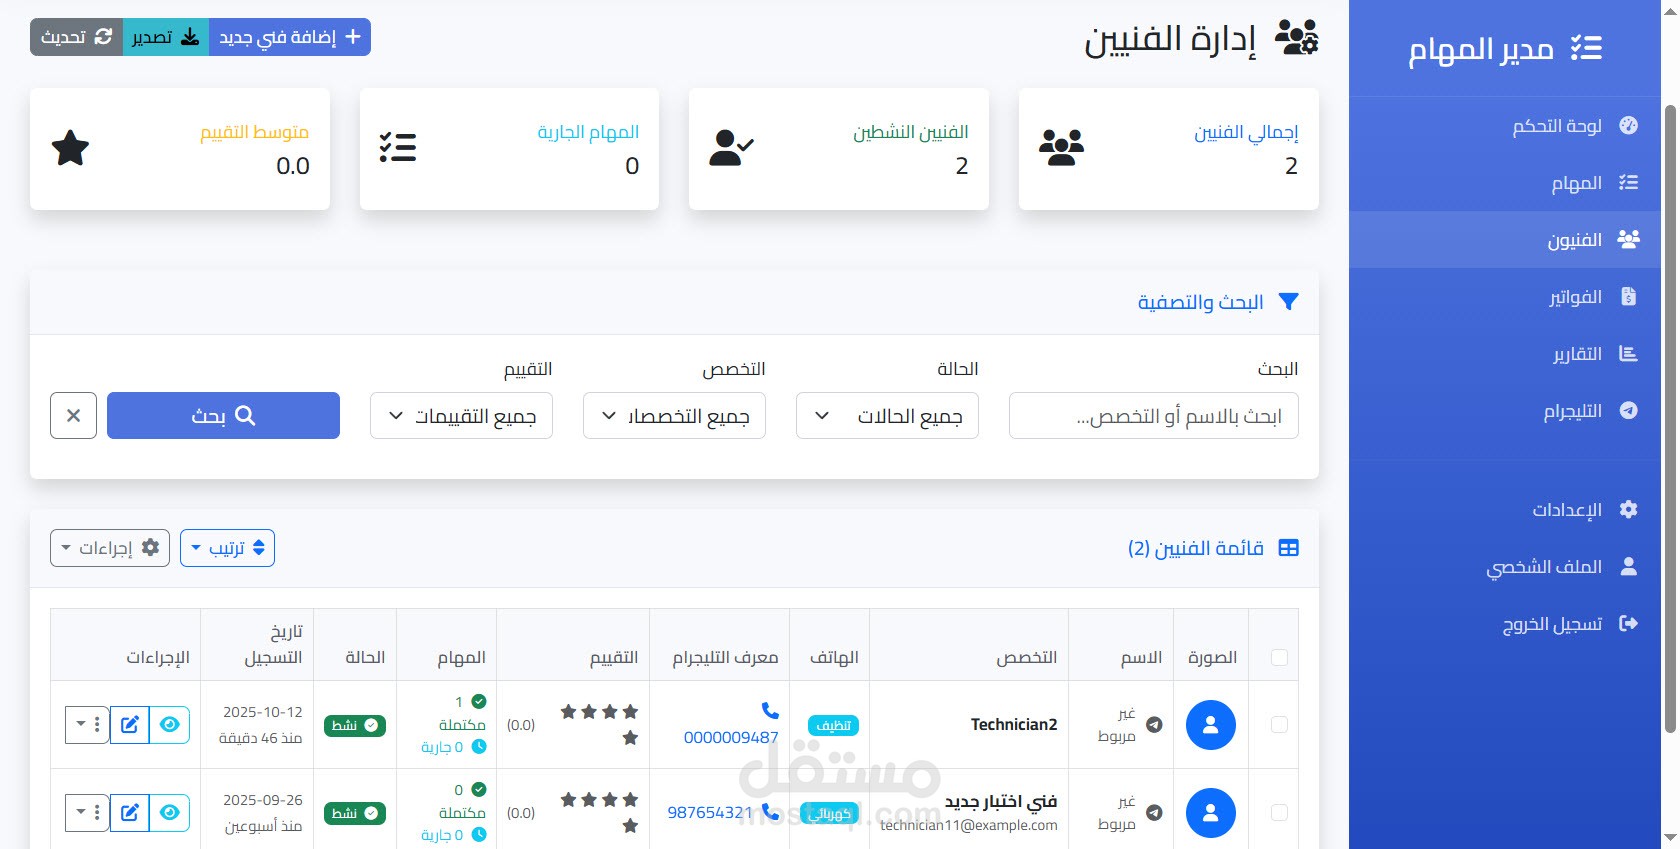Clear filters with the X button
The image size is (1680, 849).
click(x=73, y=416)
